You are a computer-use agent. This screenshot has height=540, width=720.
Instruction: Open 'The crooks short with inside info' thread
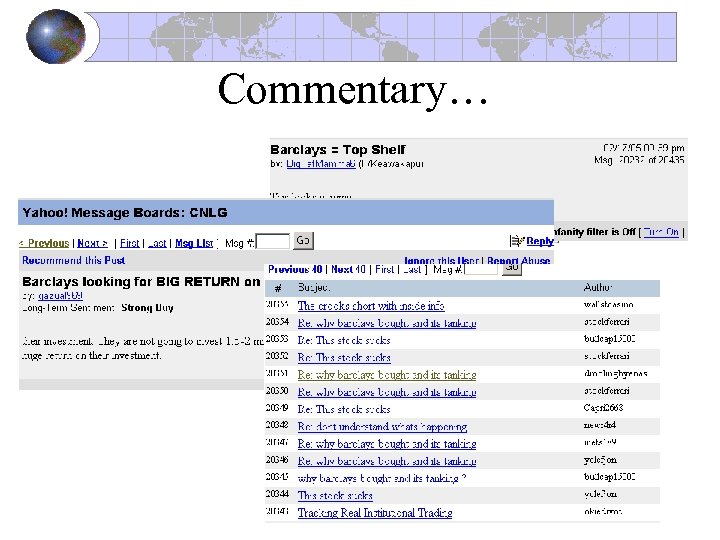click(x=371, y=306)
